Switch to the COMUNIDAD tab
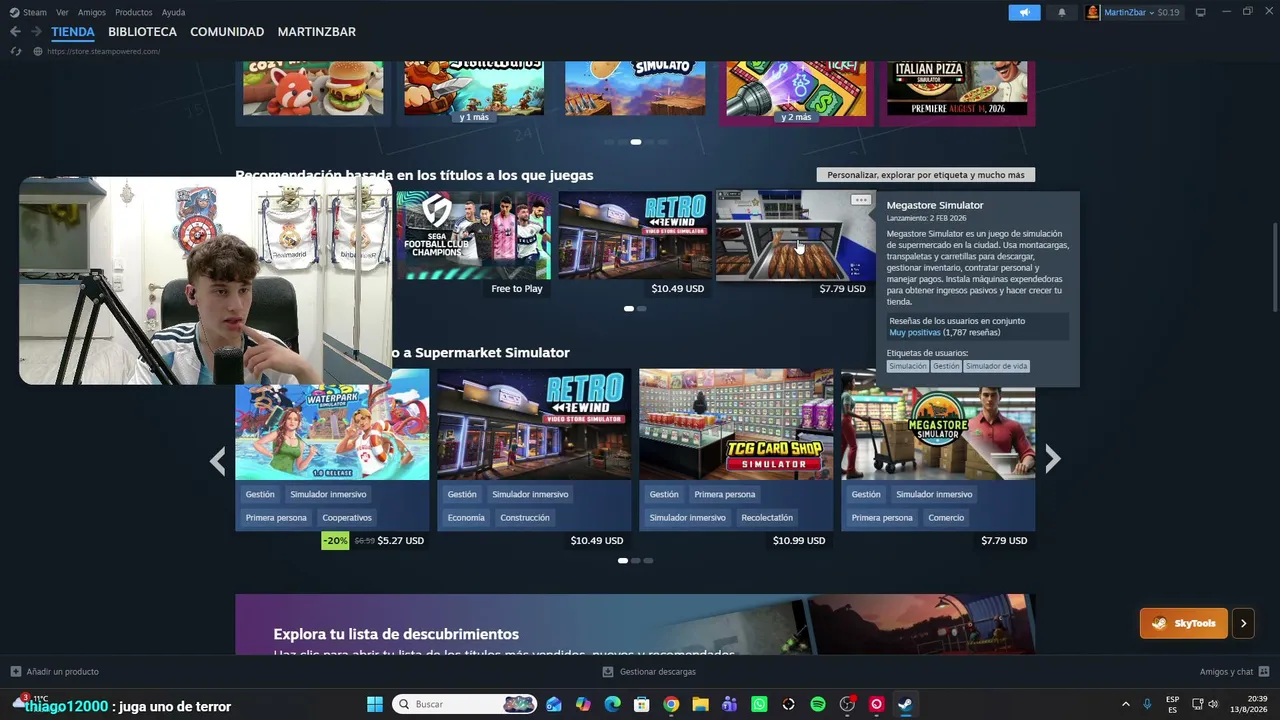The image size is (1280, 720). click(227, 32)
